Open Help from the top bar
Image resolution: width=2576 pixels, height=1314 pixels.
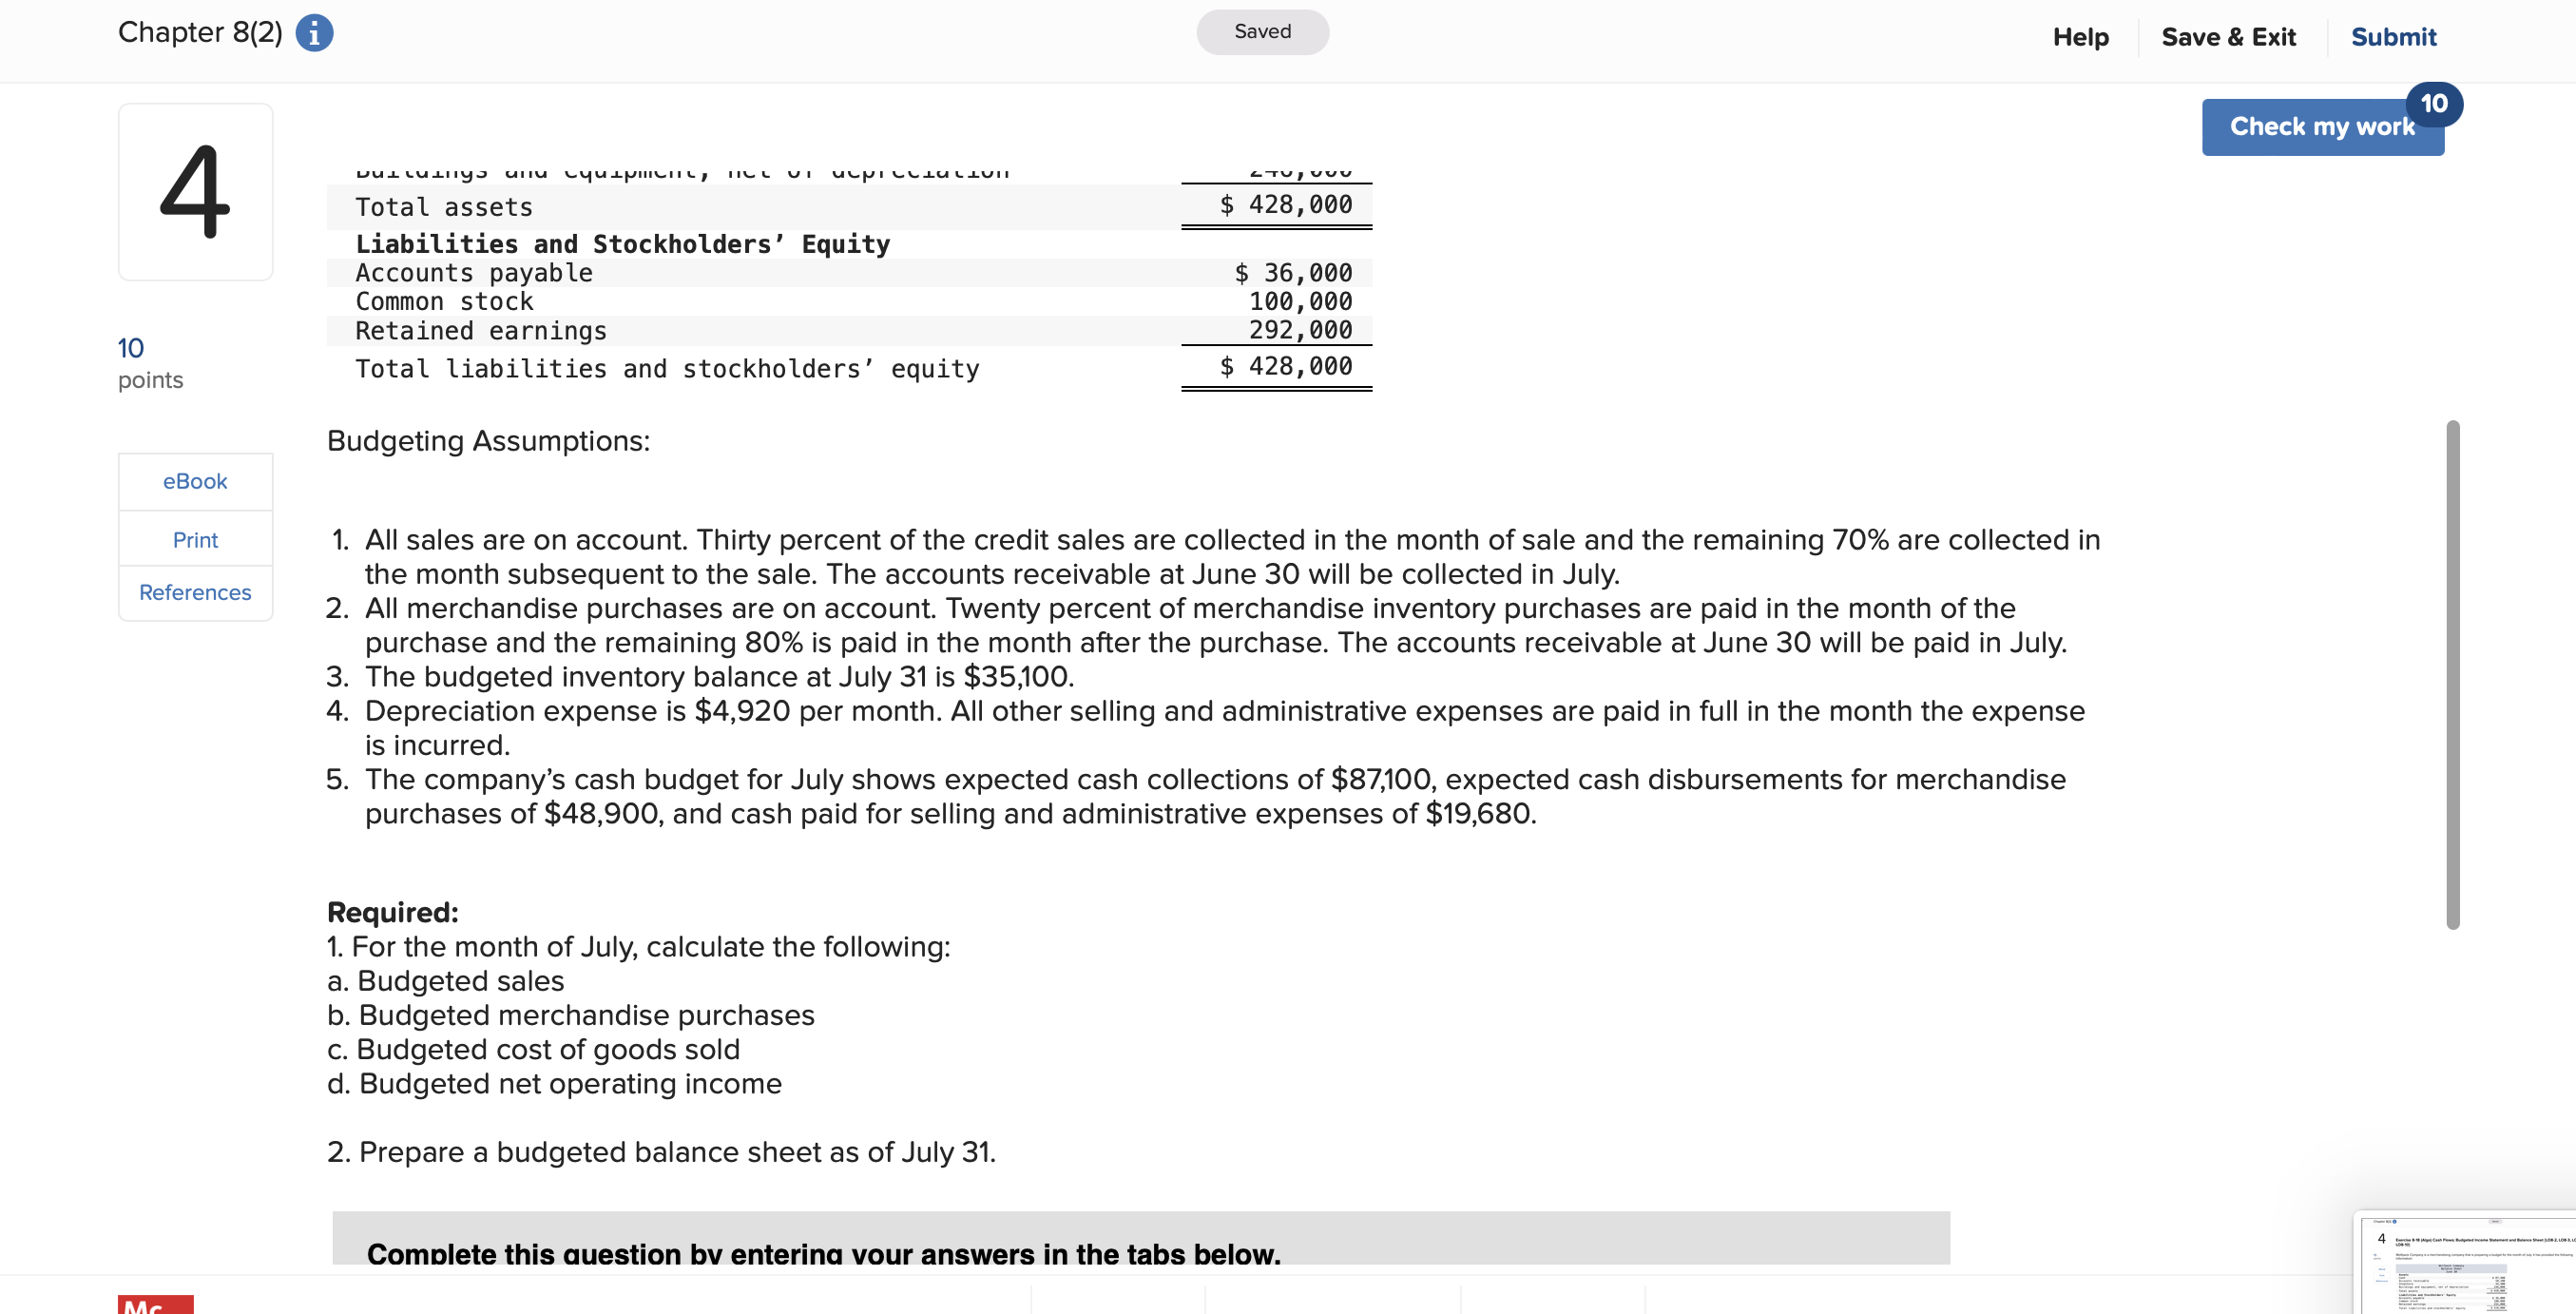[x=2081, y=37]
